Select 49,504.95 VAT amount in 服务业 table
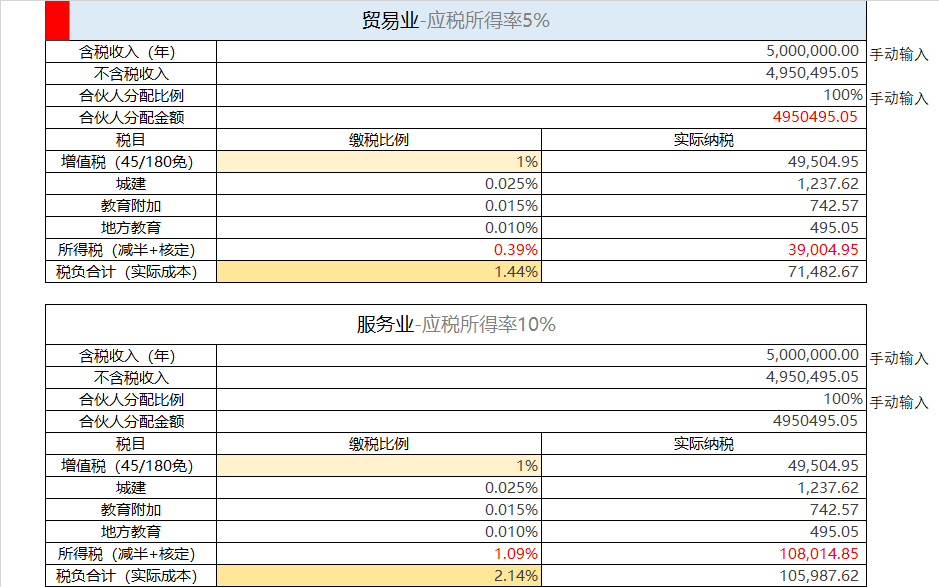This screenshot has height=587, width=939. [x=704, y=465]
